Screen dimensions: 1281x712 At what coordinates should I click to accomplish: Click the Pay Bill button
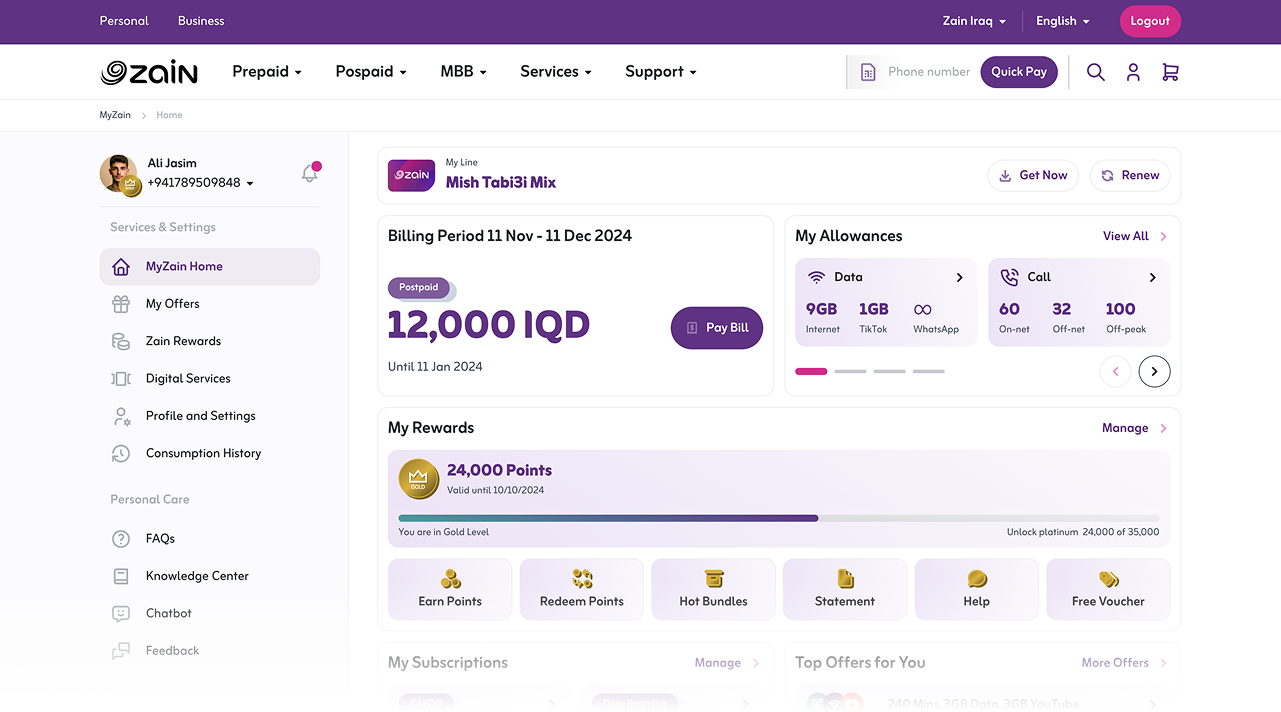(717, 328)
